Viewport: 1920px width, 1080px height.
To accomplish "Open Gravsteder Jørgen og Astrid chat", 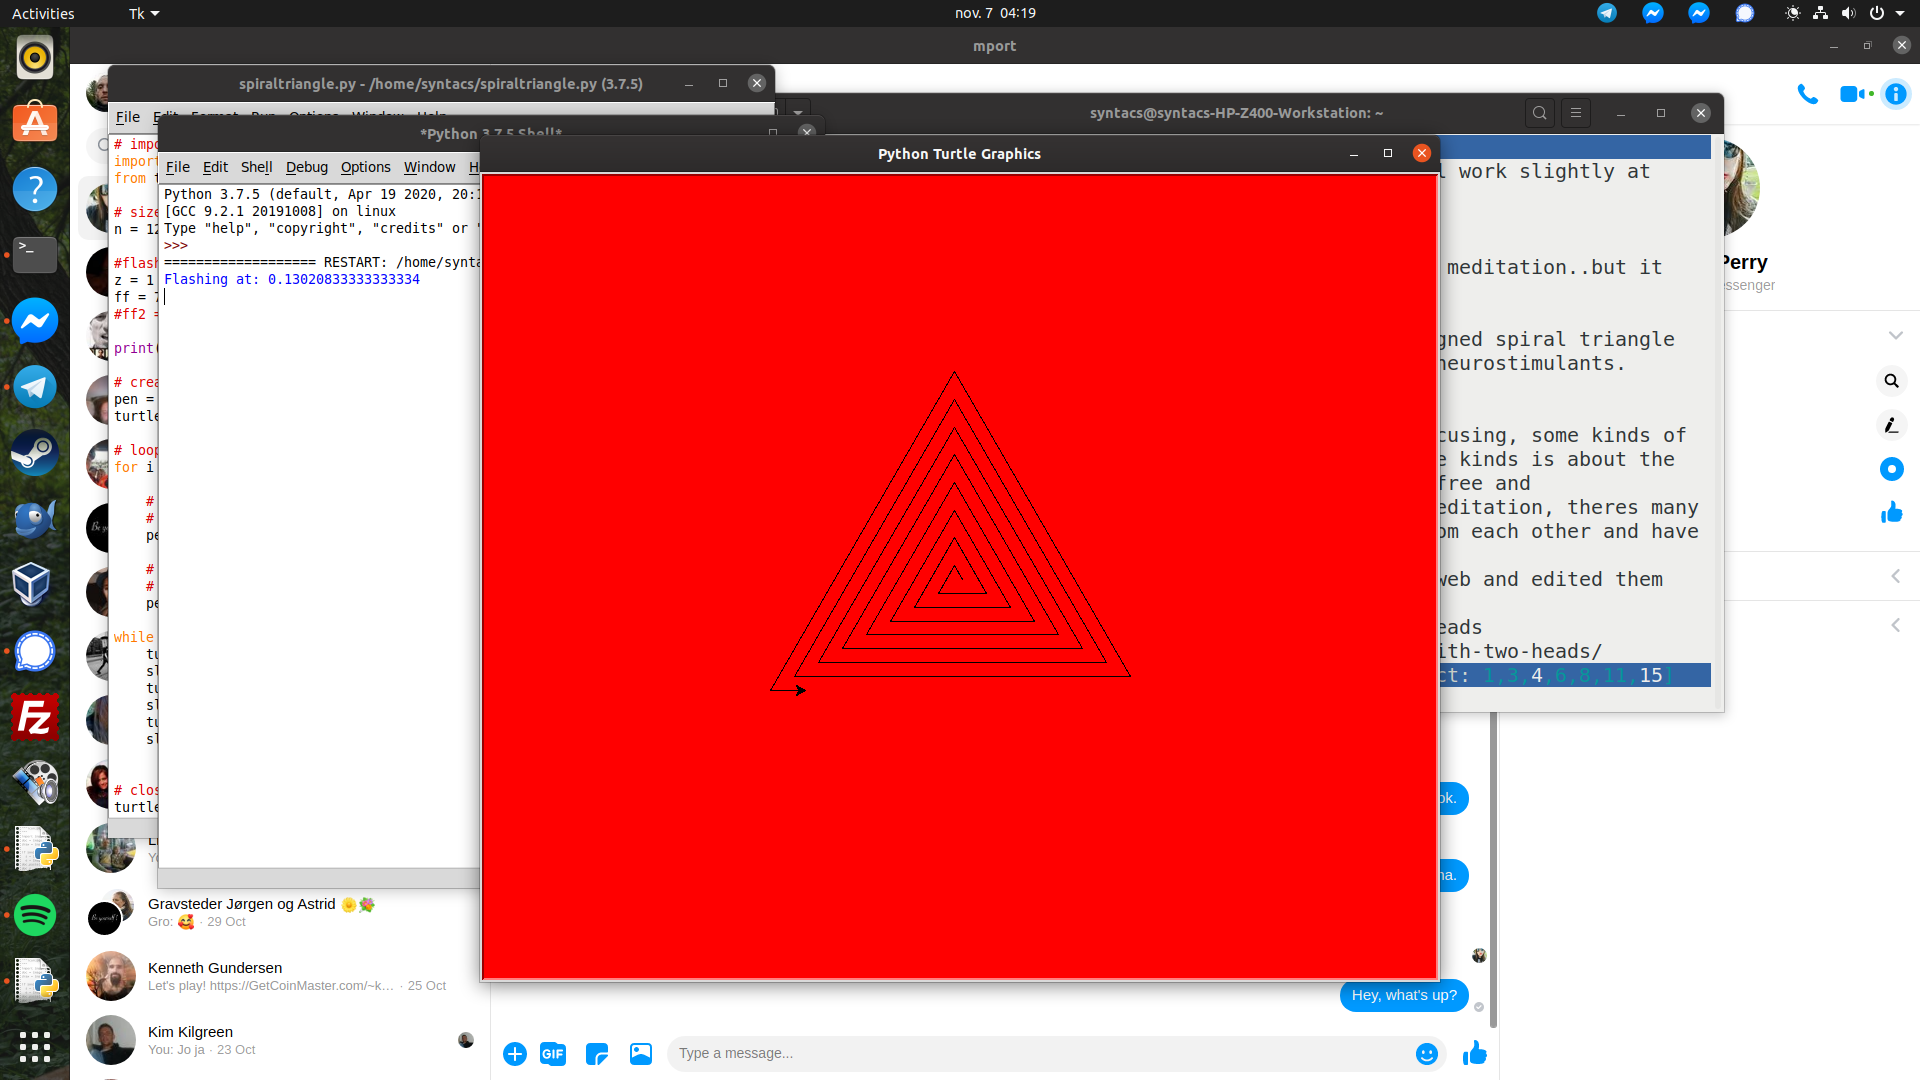I will click(x=280, y=912).
